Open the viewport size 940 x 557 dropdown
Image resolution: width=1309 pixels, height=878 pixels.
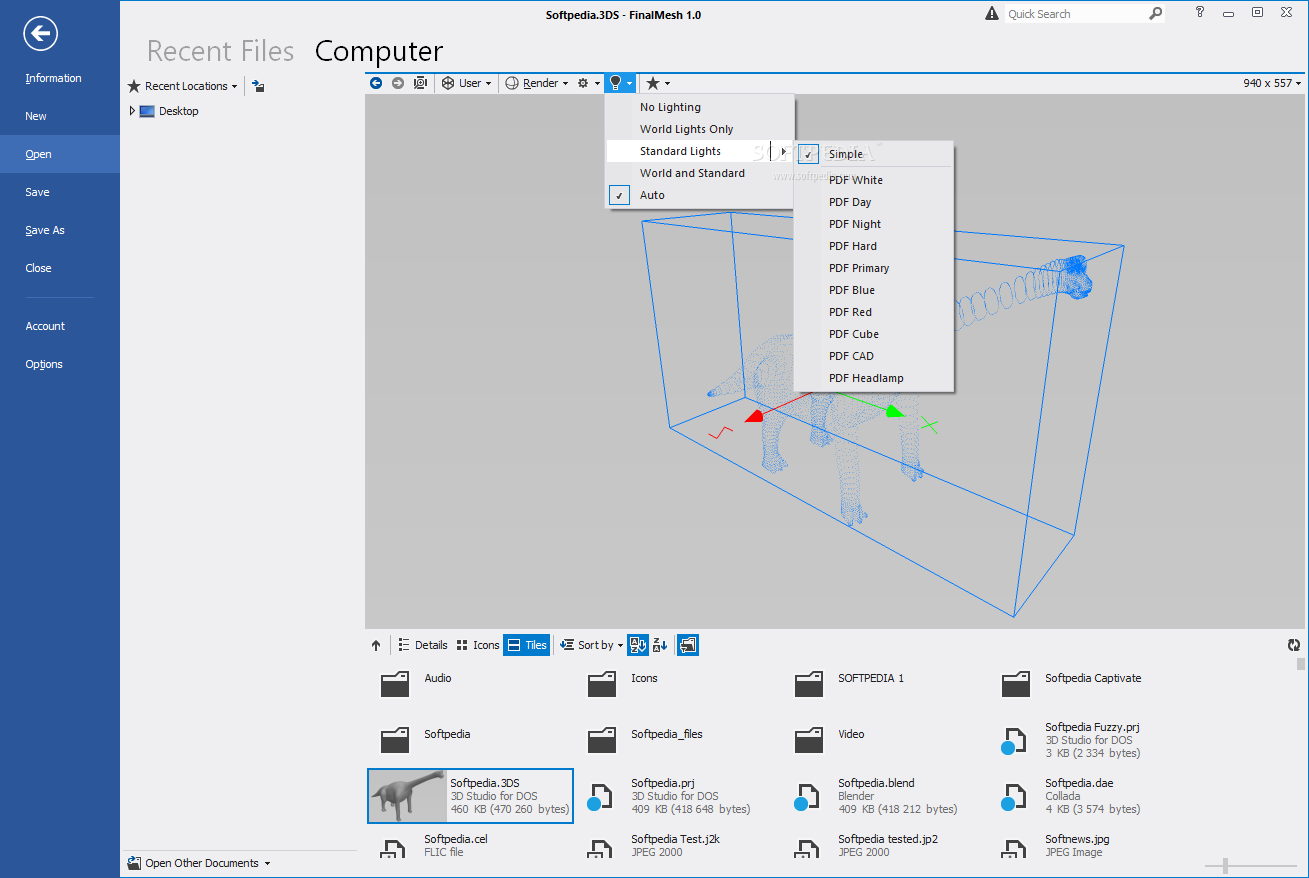click(1272, 83)
